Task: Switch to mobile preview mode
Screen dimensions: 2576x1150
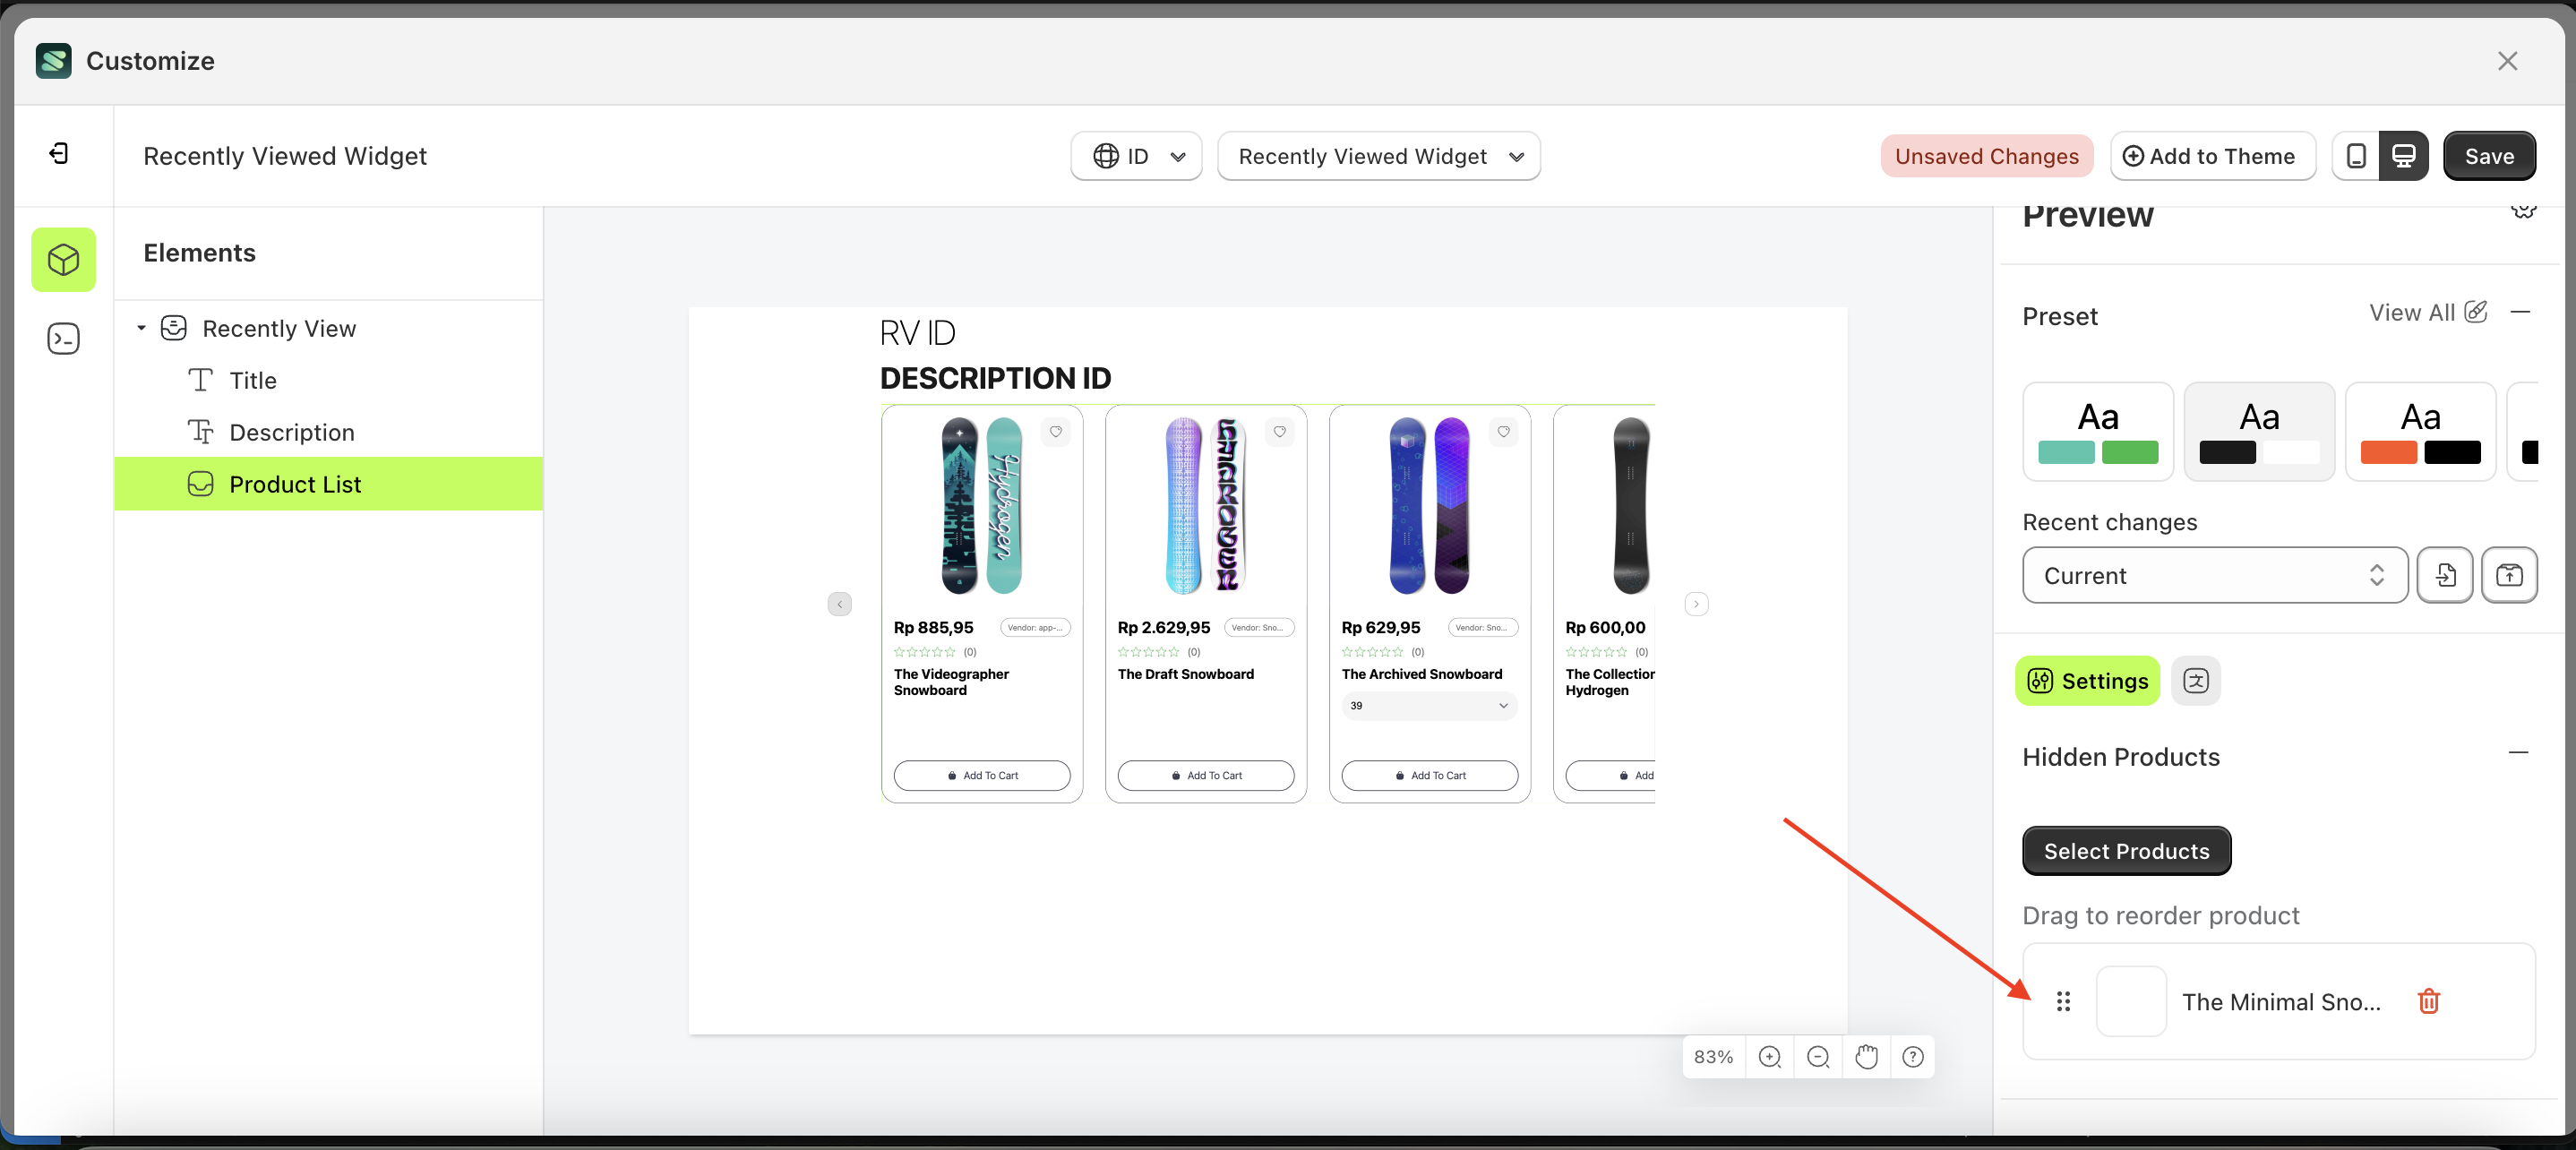Action: [x=2355, y=156]
